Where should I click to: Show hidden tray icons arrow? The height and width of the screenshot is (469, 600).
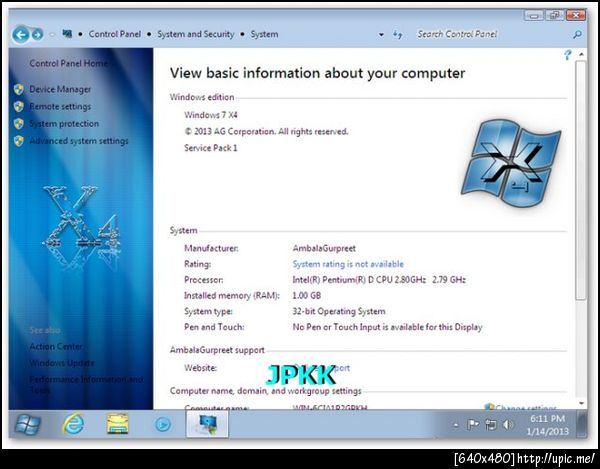(x=455, y=425)
